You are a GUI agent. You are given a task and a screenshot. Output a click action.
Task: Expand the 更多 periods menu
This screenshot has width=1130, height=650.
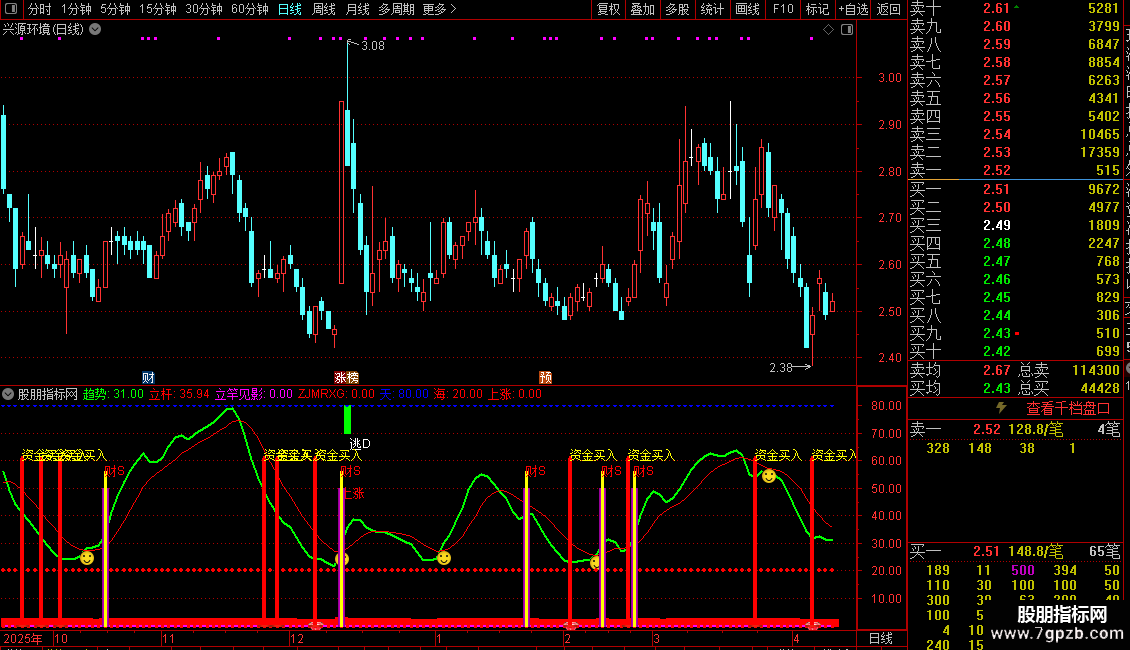(x=439, y=9)
